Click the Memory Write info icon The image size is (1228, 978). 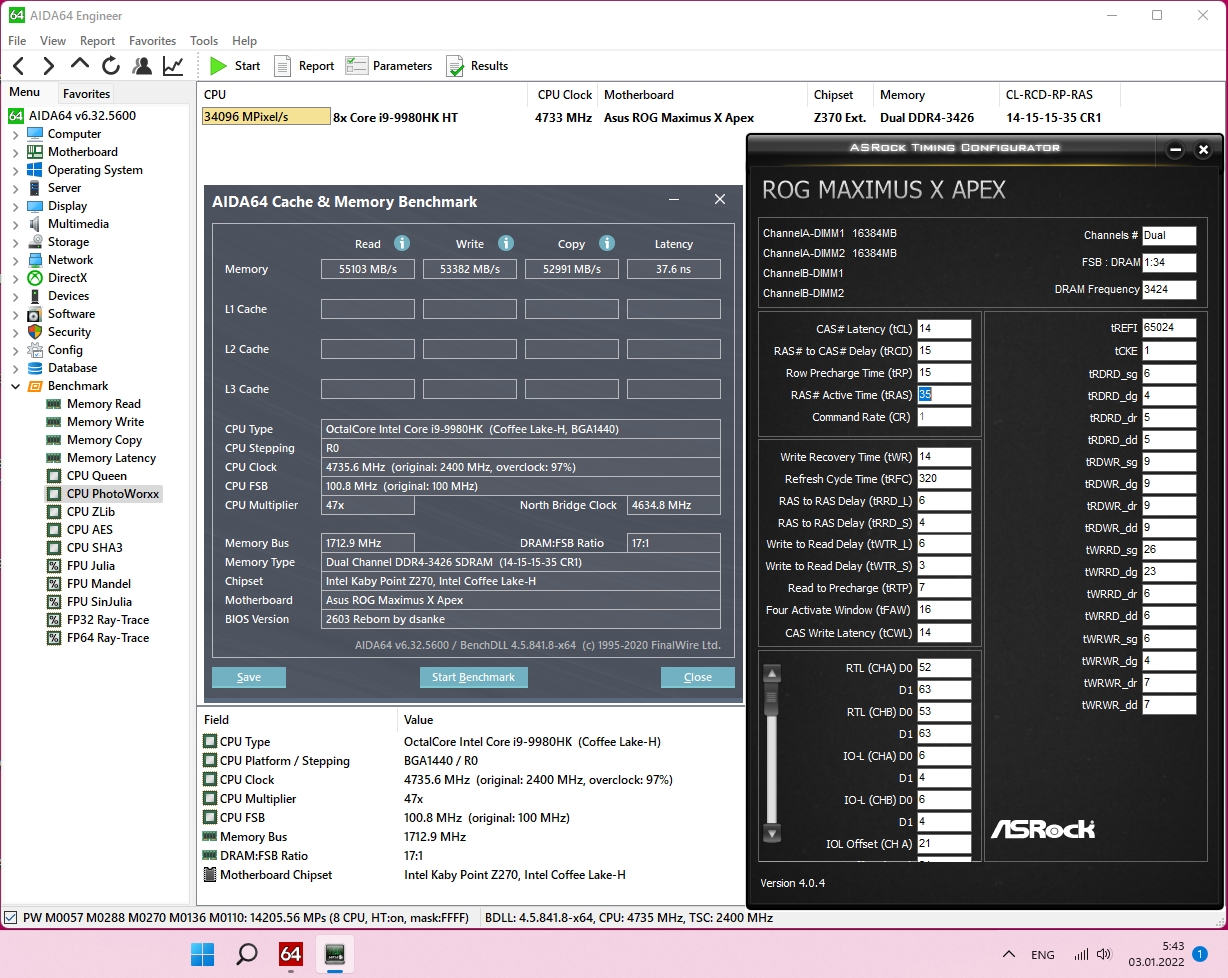pyautogui.click(x=506, y=243)
